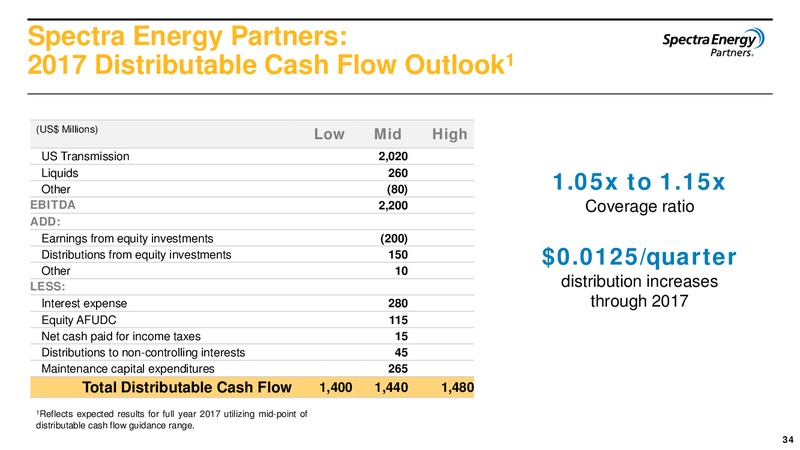Click the 'ADD:' section label

45,221
